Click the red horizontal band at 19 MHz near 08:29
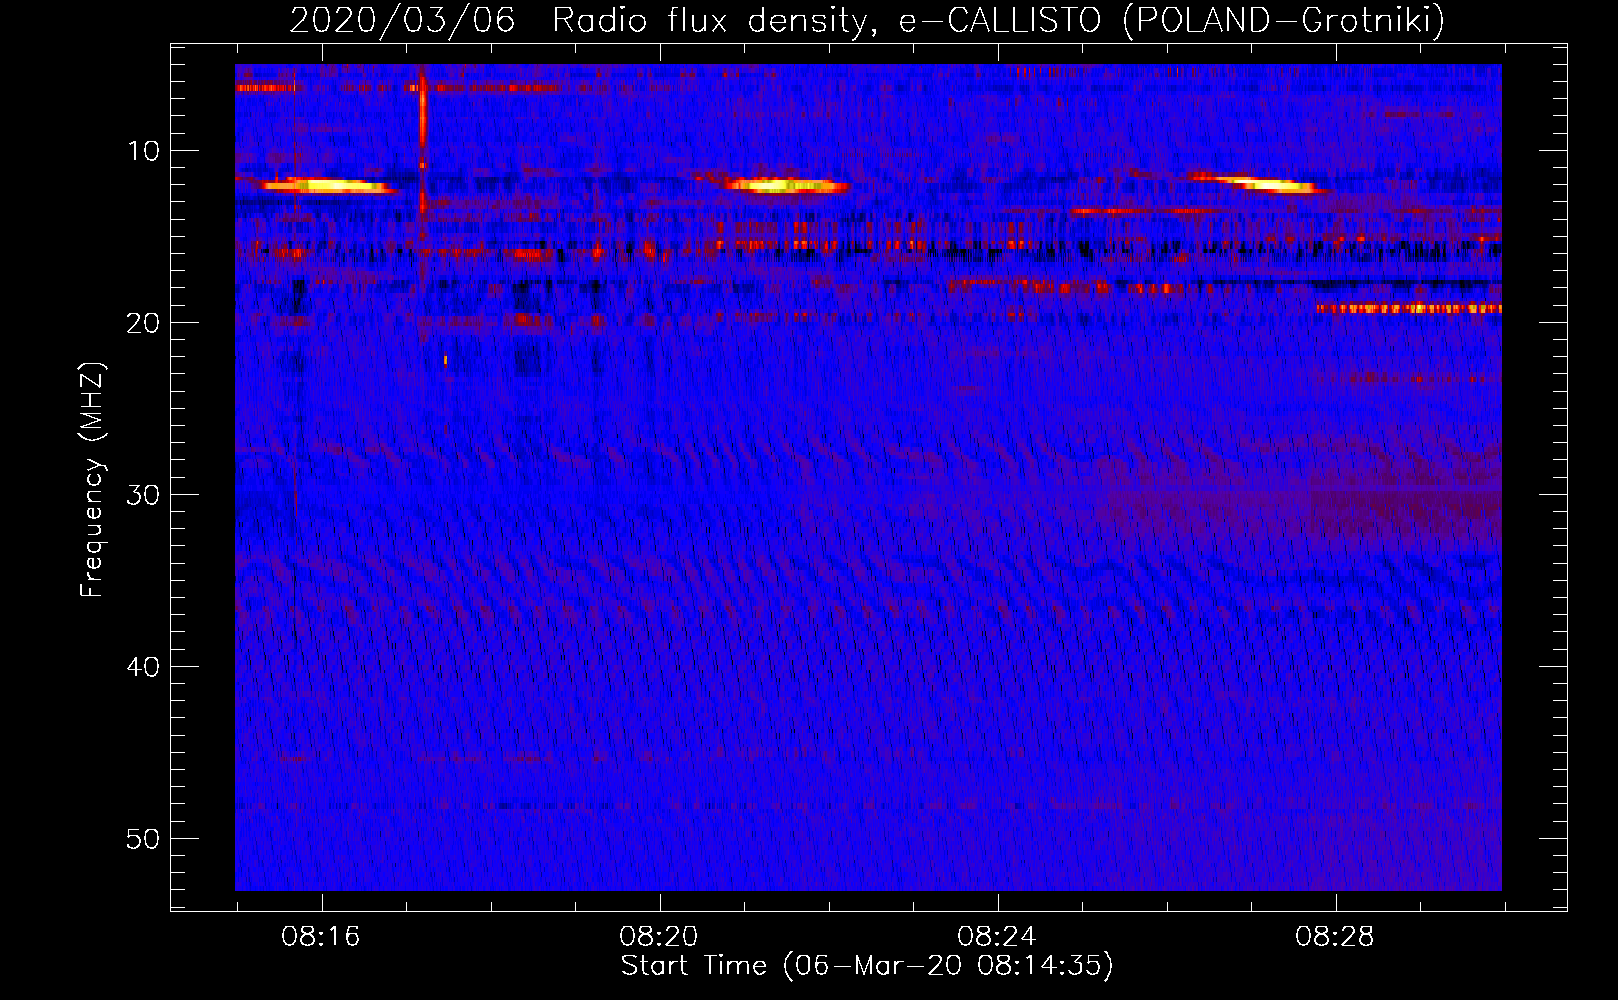1618x1000 pixels. coord(1409,309)
